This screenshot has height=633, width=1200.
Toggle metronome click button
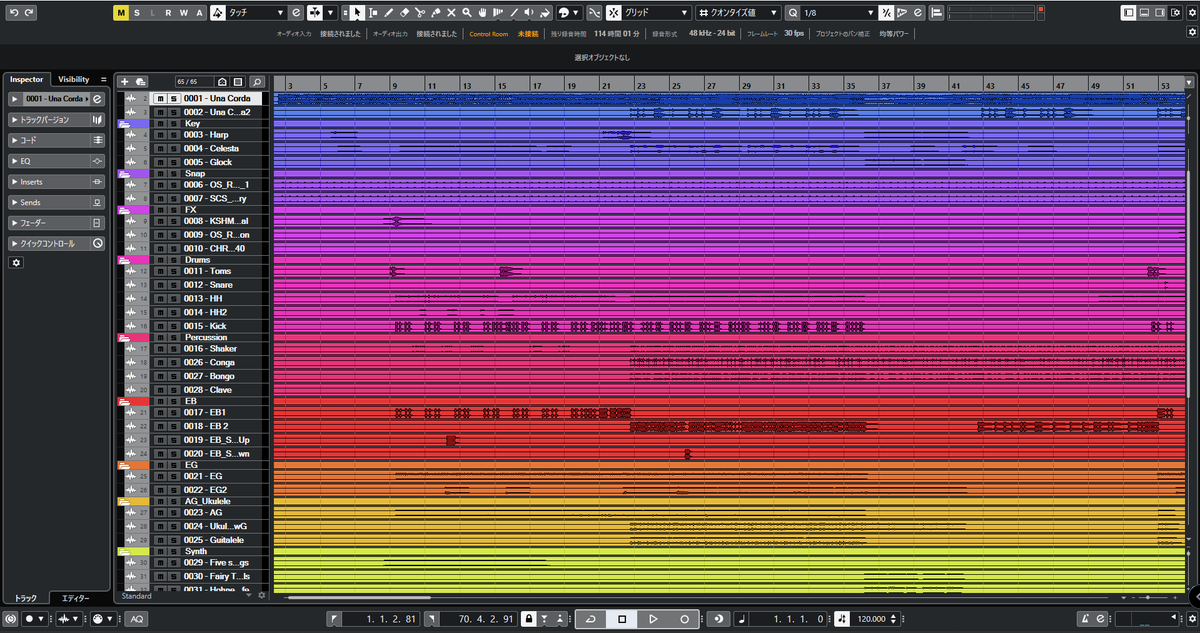coord(1085,619)
